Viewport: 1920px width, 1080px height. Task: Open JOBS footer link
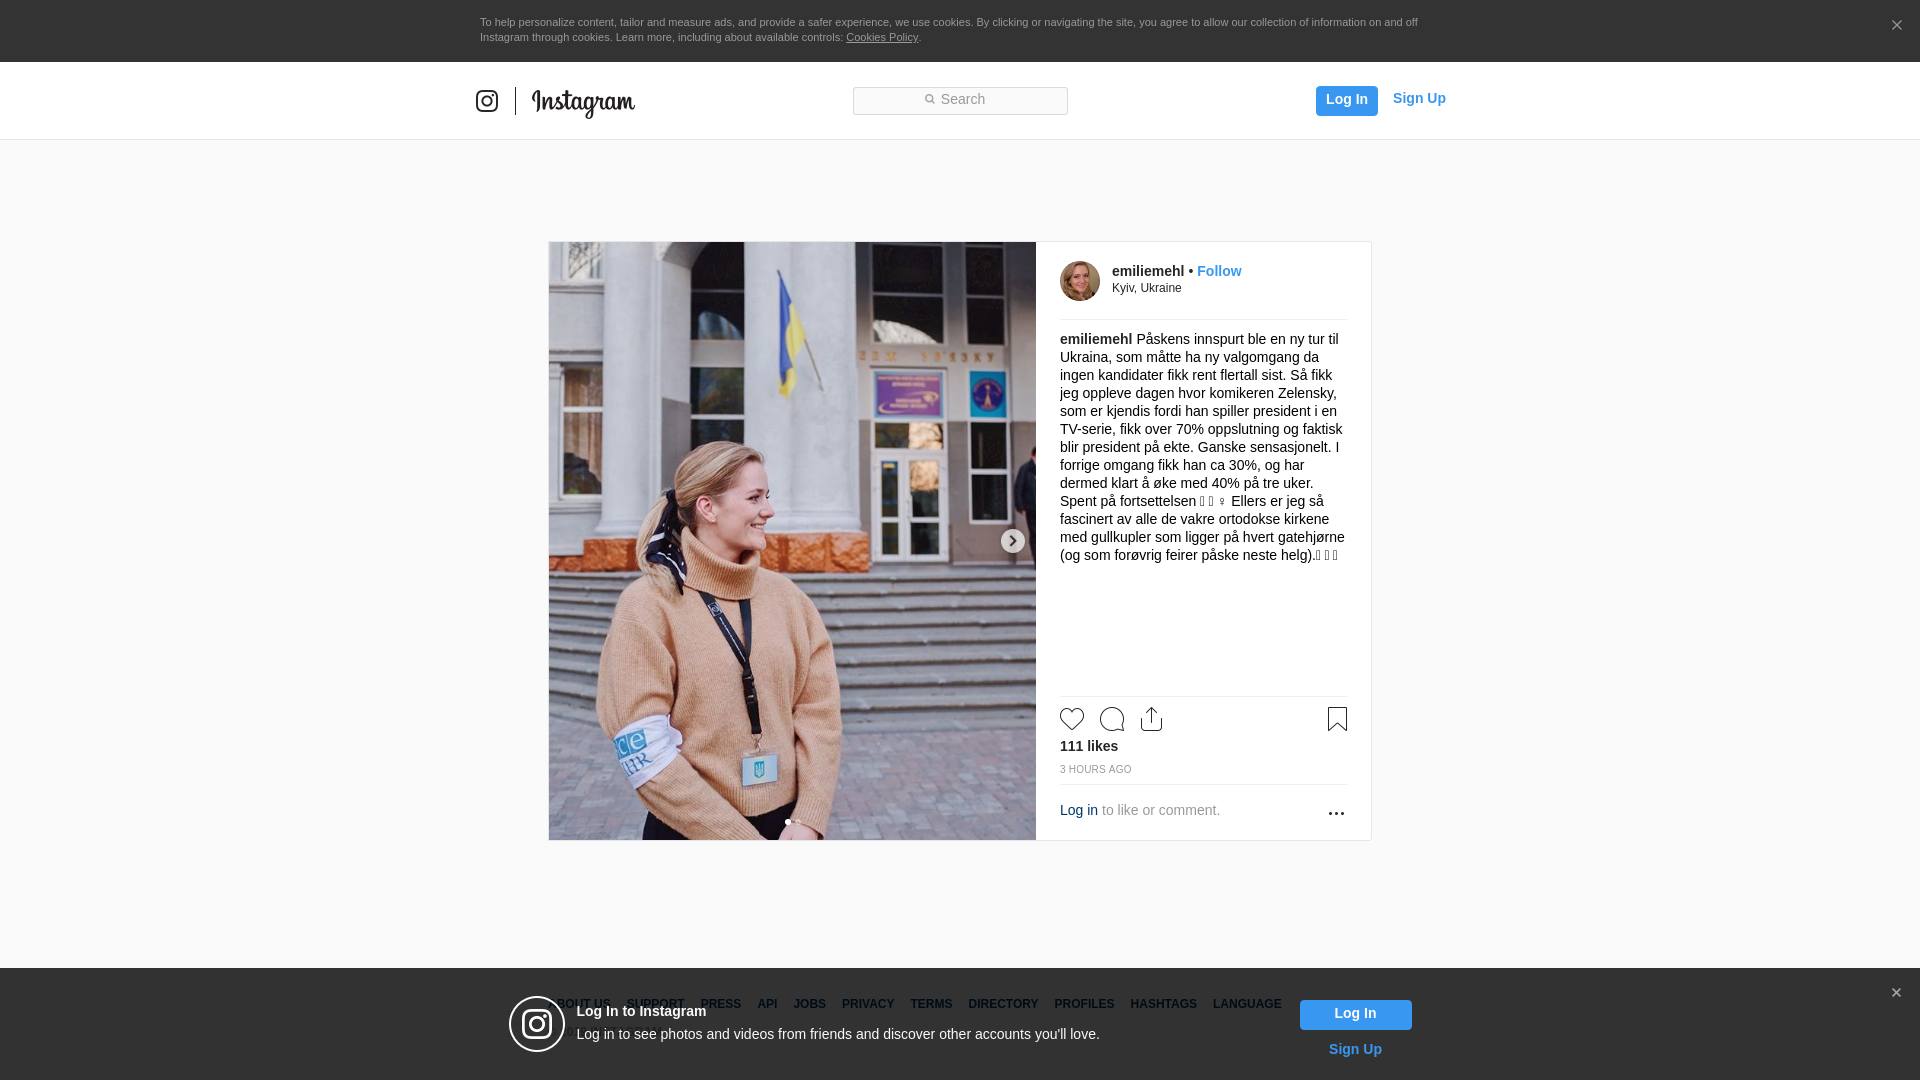click(x=810, y=1004)
